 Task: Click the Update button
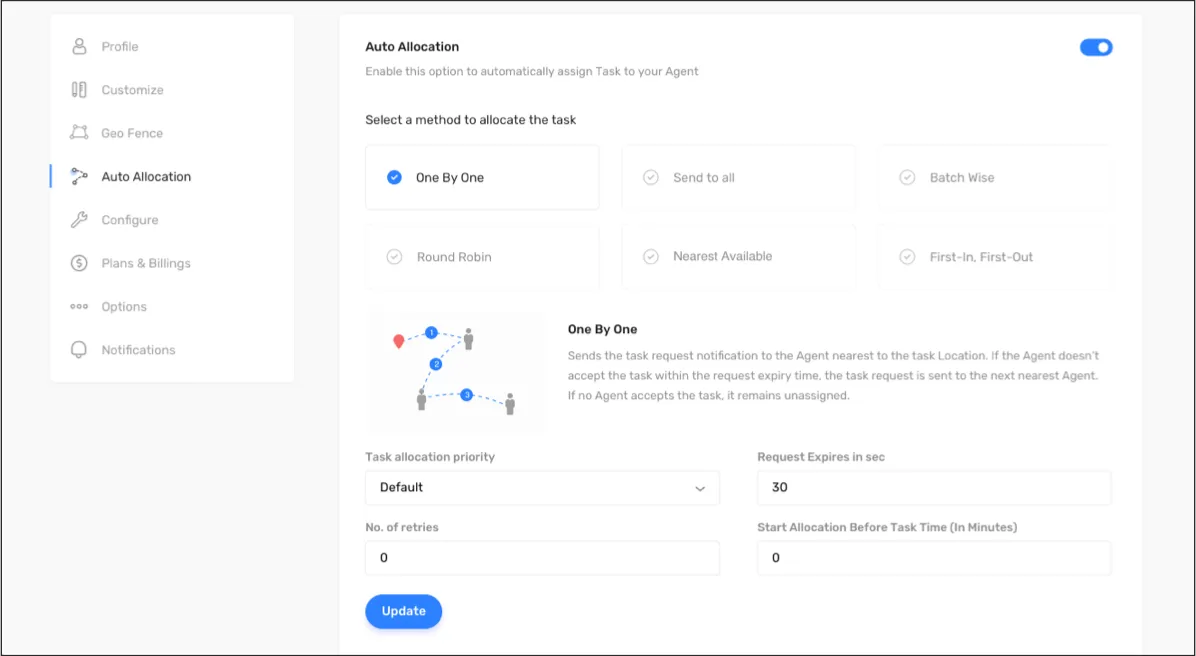coord(403,611)
